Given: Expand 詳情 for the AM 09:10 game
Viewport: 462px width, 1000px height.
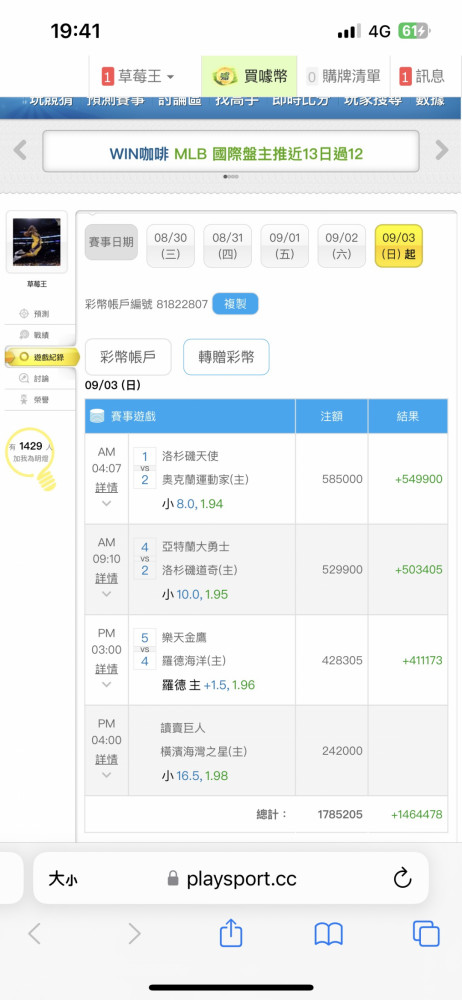Looking at the screenshot, I should (x=107, y=578).
